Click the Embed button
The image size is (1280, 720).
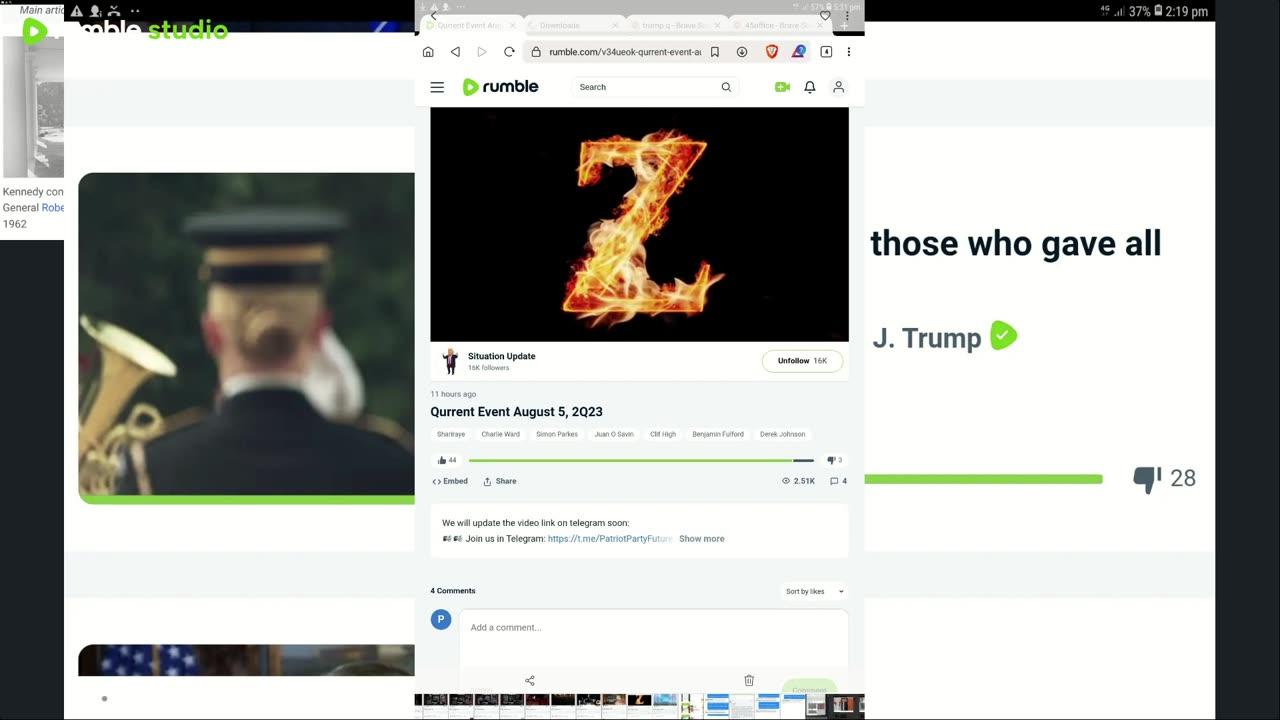tap(450, 481)
